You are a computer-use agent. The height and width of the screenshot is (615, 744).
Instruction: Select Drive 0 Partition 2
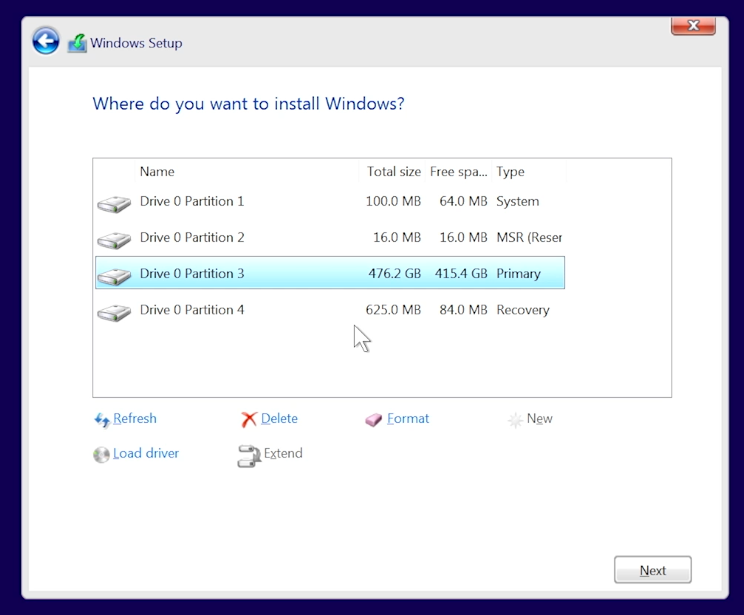point(330,237)
